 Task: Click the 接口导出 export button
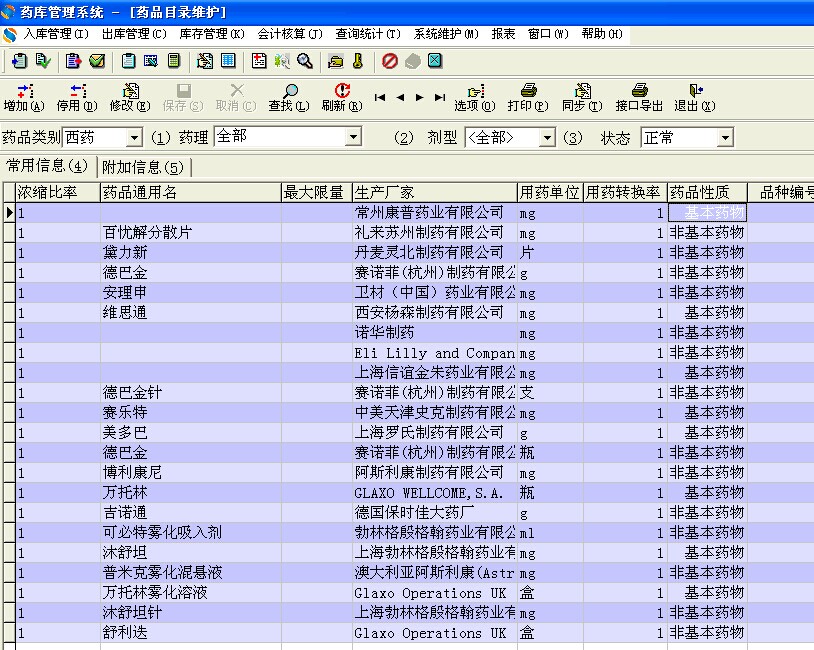click(639, 98)
